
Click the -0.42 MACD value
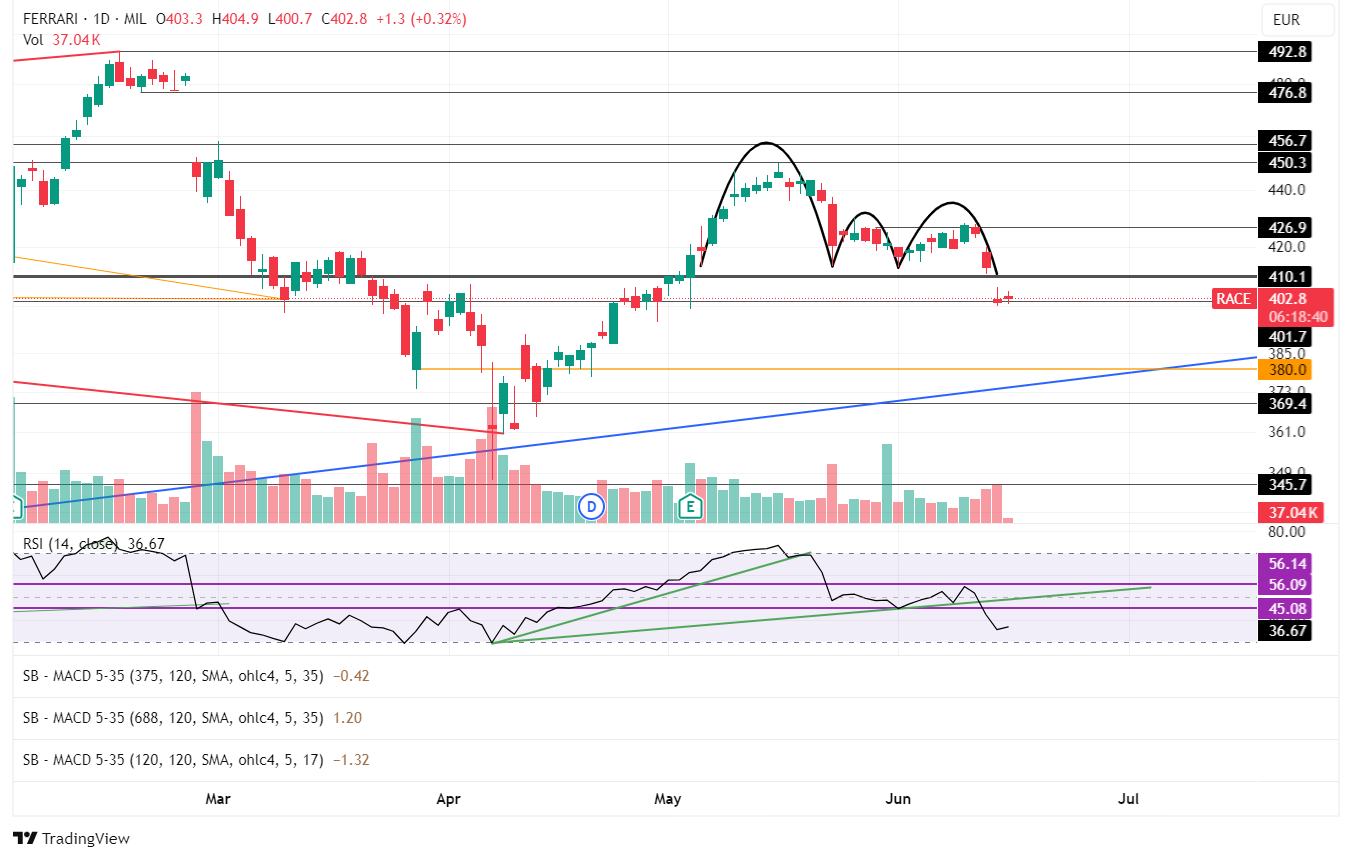(x=351, y=676)
